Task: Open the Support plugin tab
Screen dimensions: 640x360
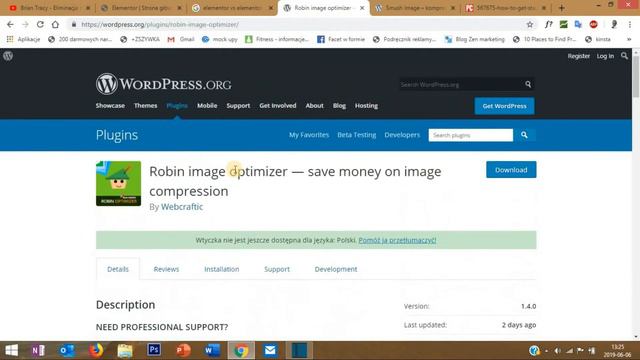Action: (277, 269)
